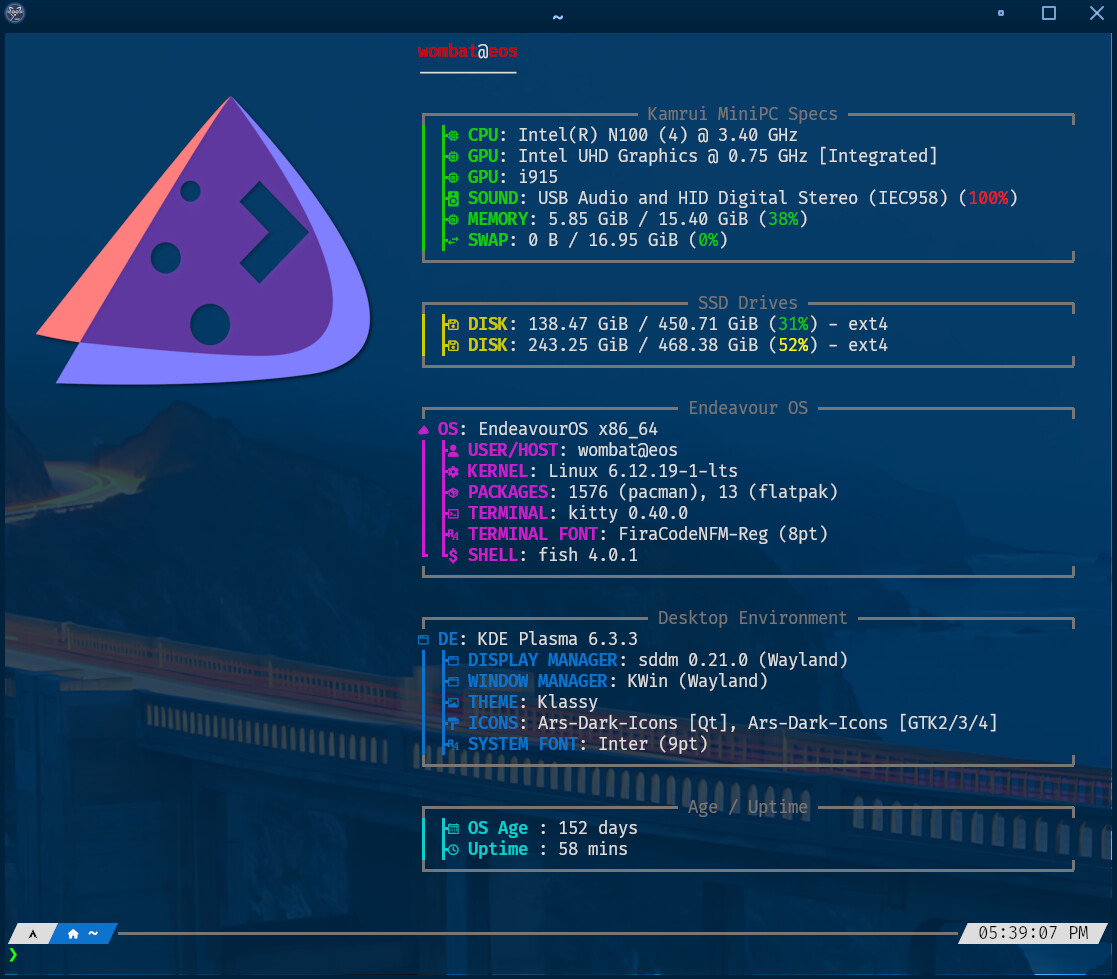Click the picture icon beside THEME

coord(452,702)
